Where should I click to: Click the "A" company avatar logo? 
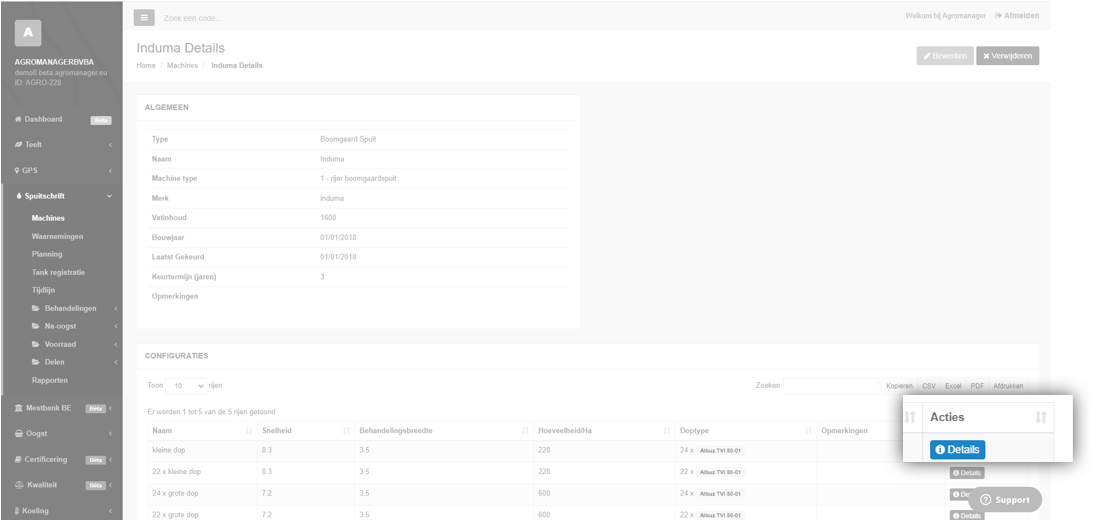(x=27, y=33)
